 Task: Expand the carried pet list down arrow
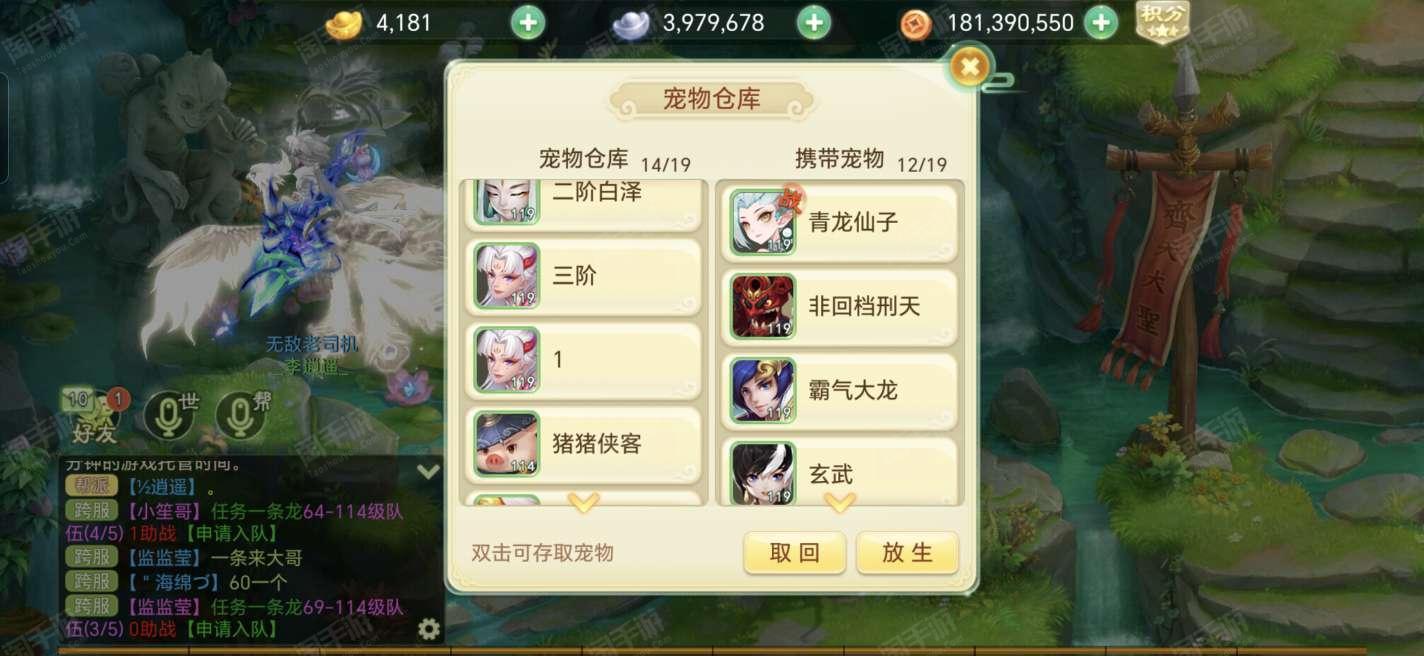[x=839, y=501]
